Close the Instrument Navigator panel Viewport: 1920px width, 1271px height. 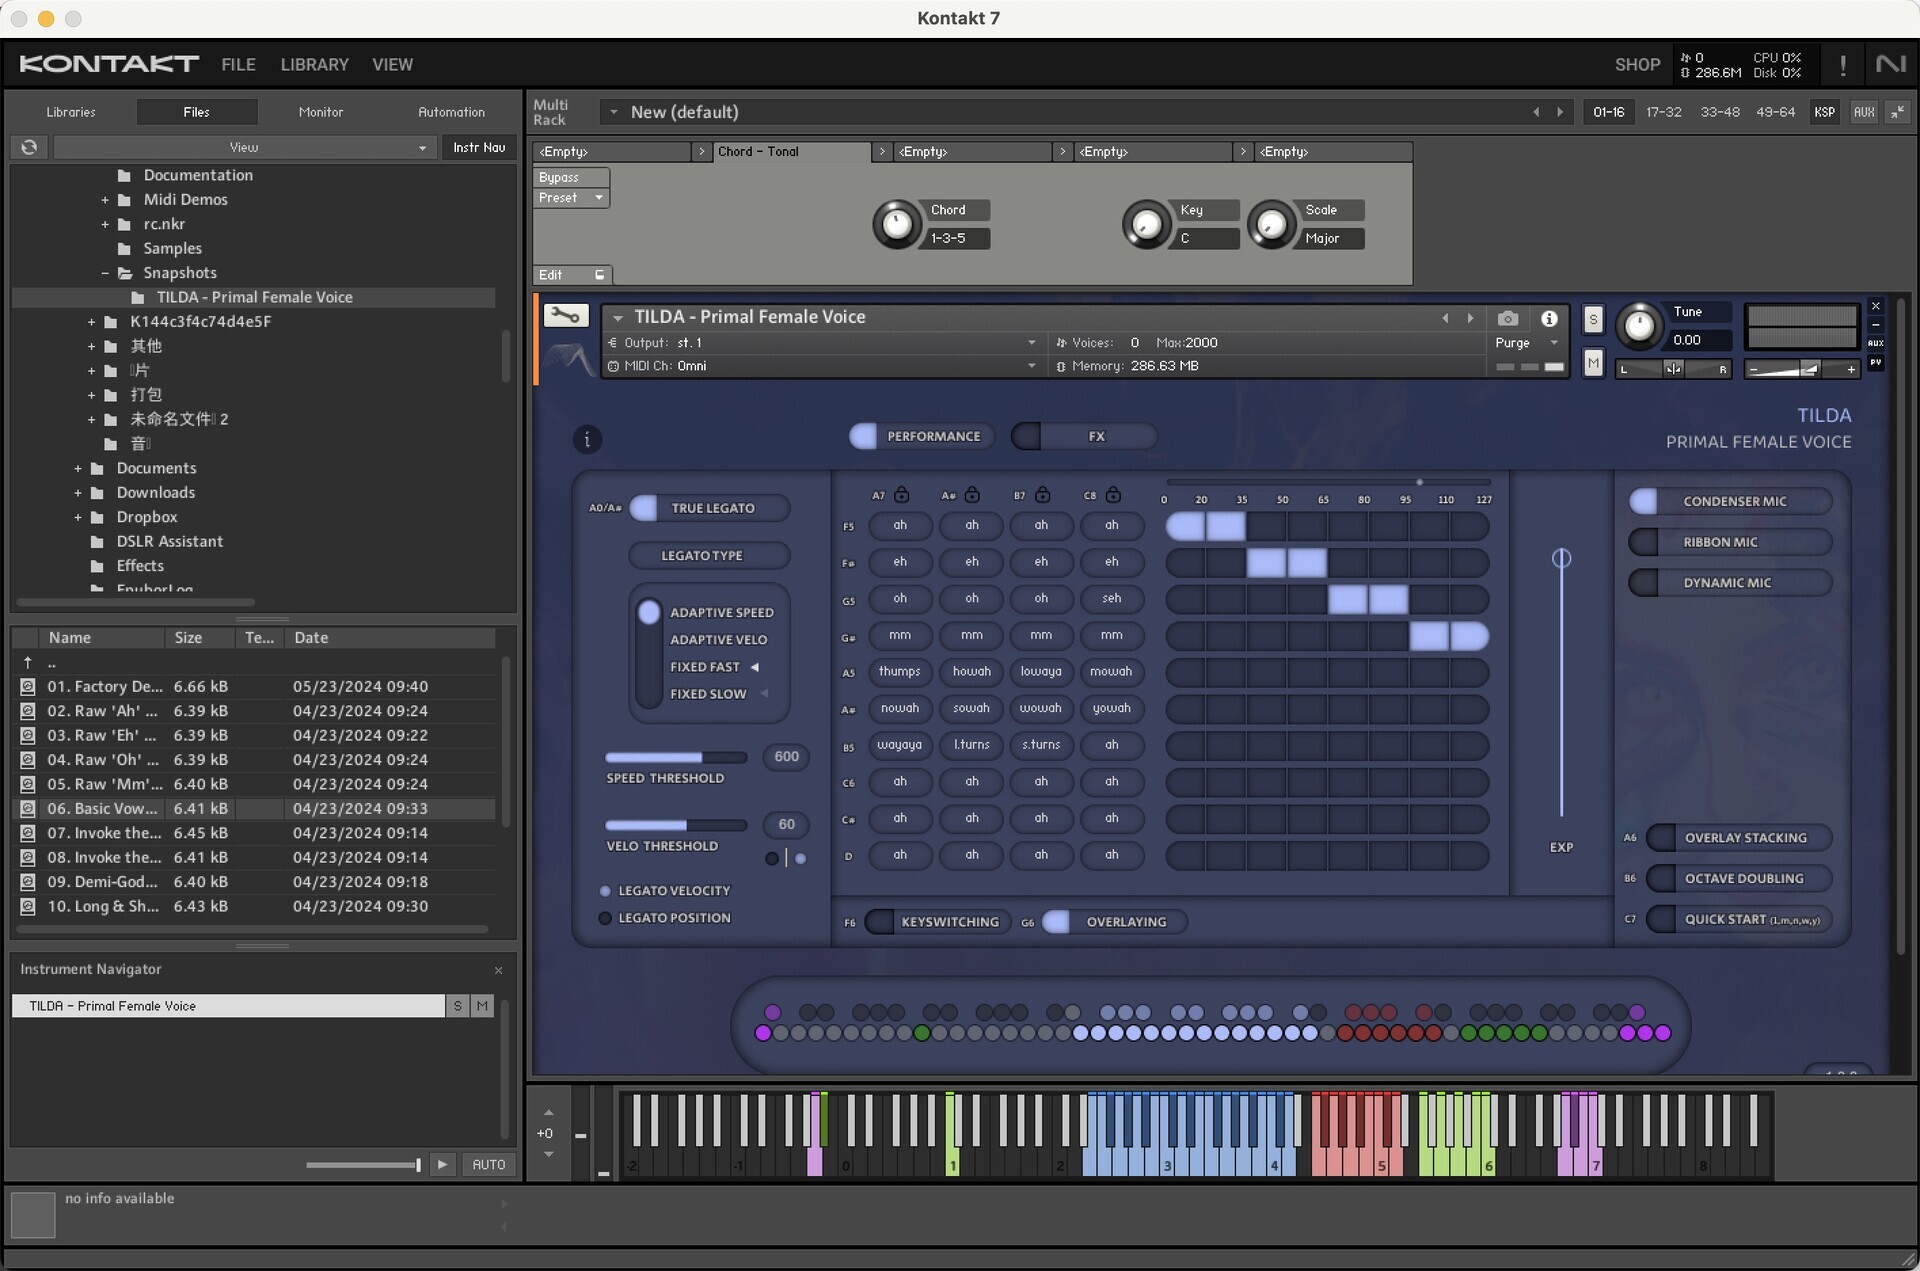(x=498, y=970)
